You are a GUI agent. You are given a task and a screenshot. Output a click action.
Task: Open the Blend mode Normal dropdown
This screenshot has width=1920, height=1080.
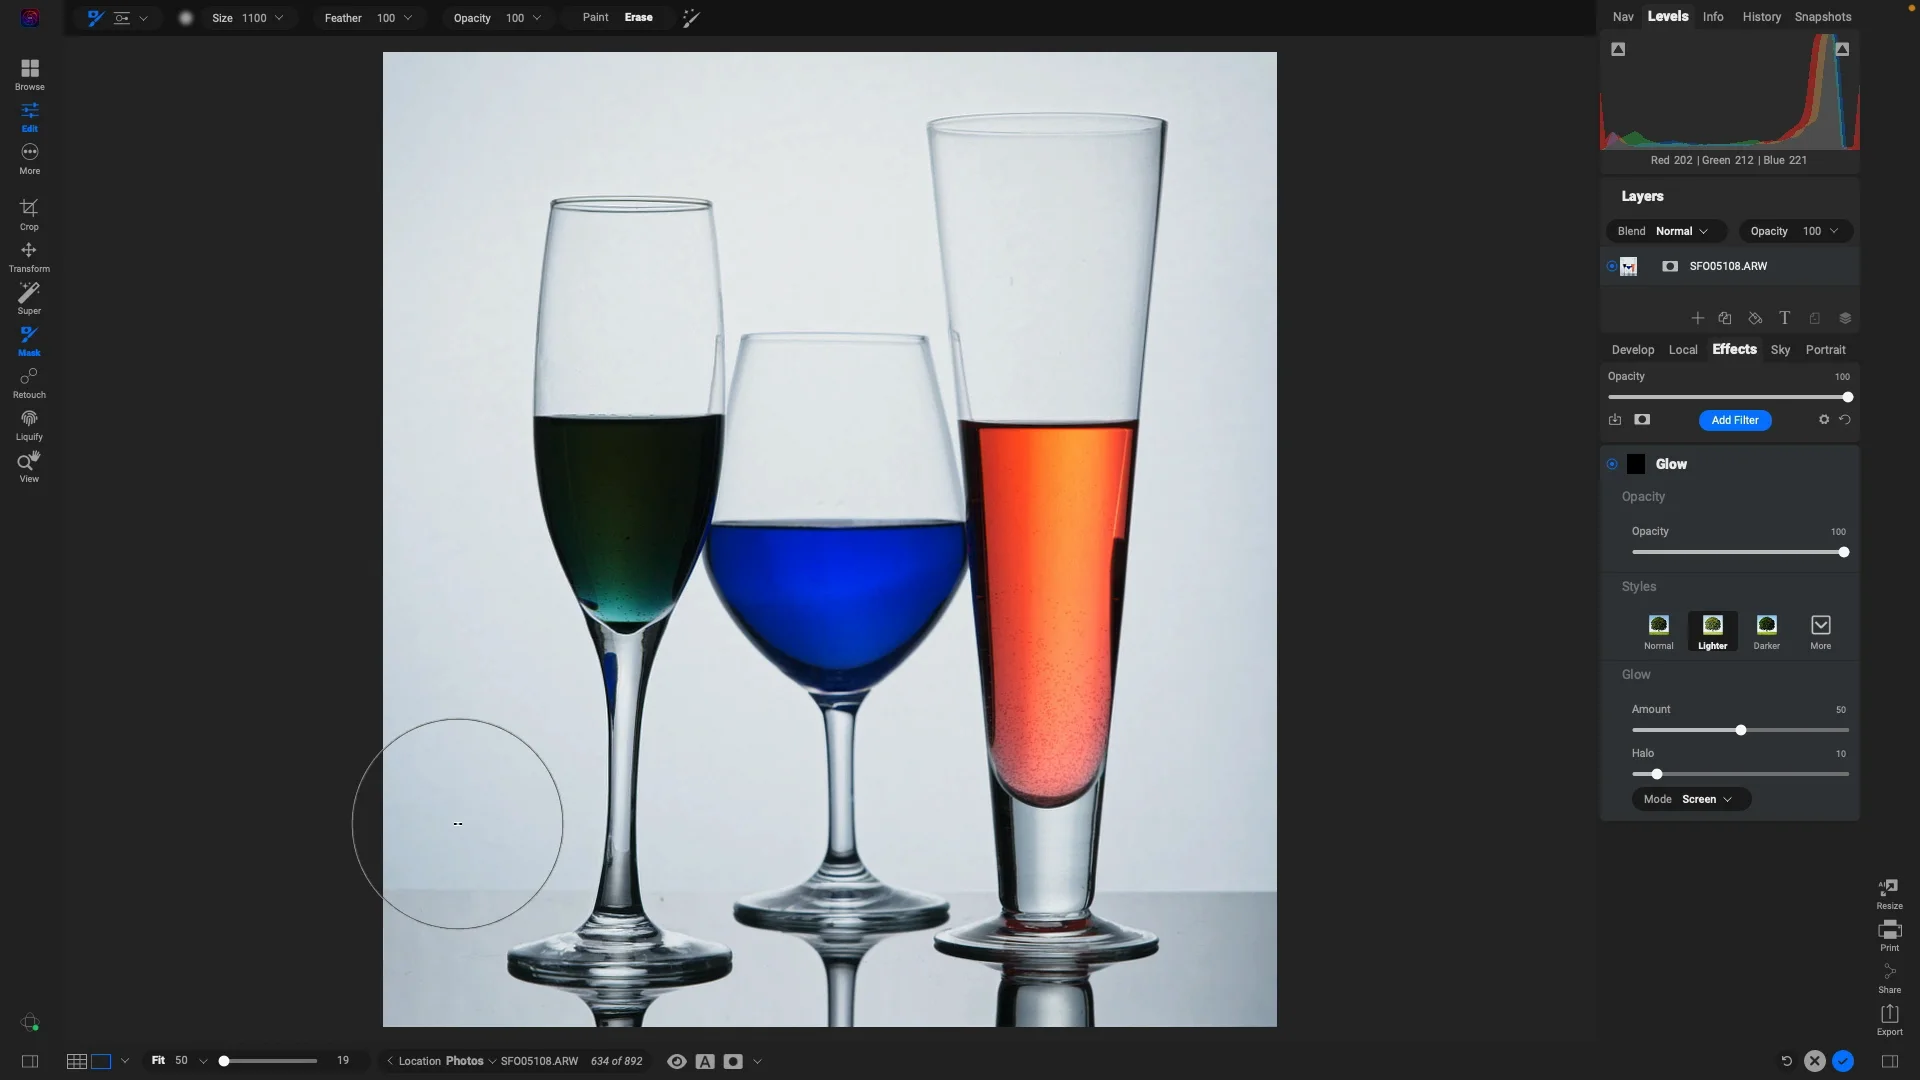coord(1666,231)
